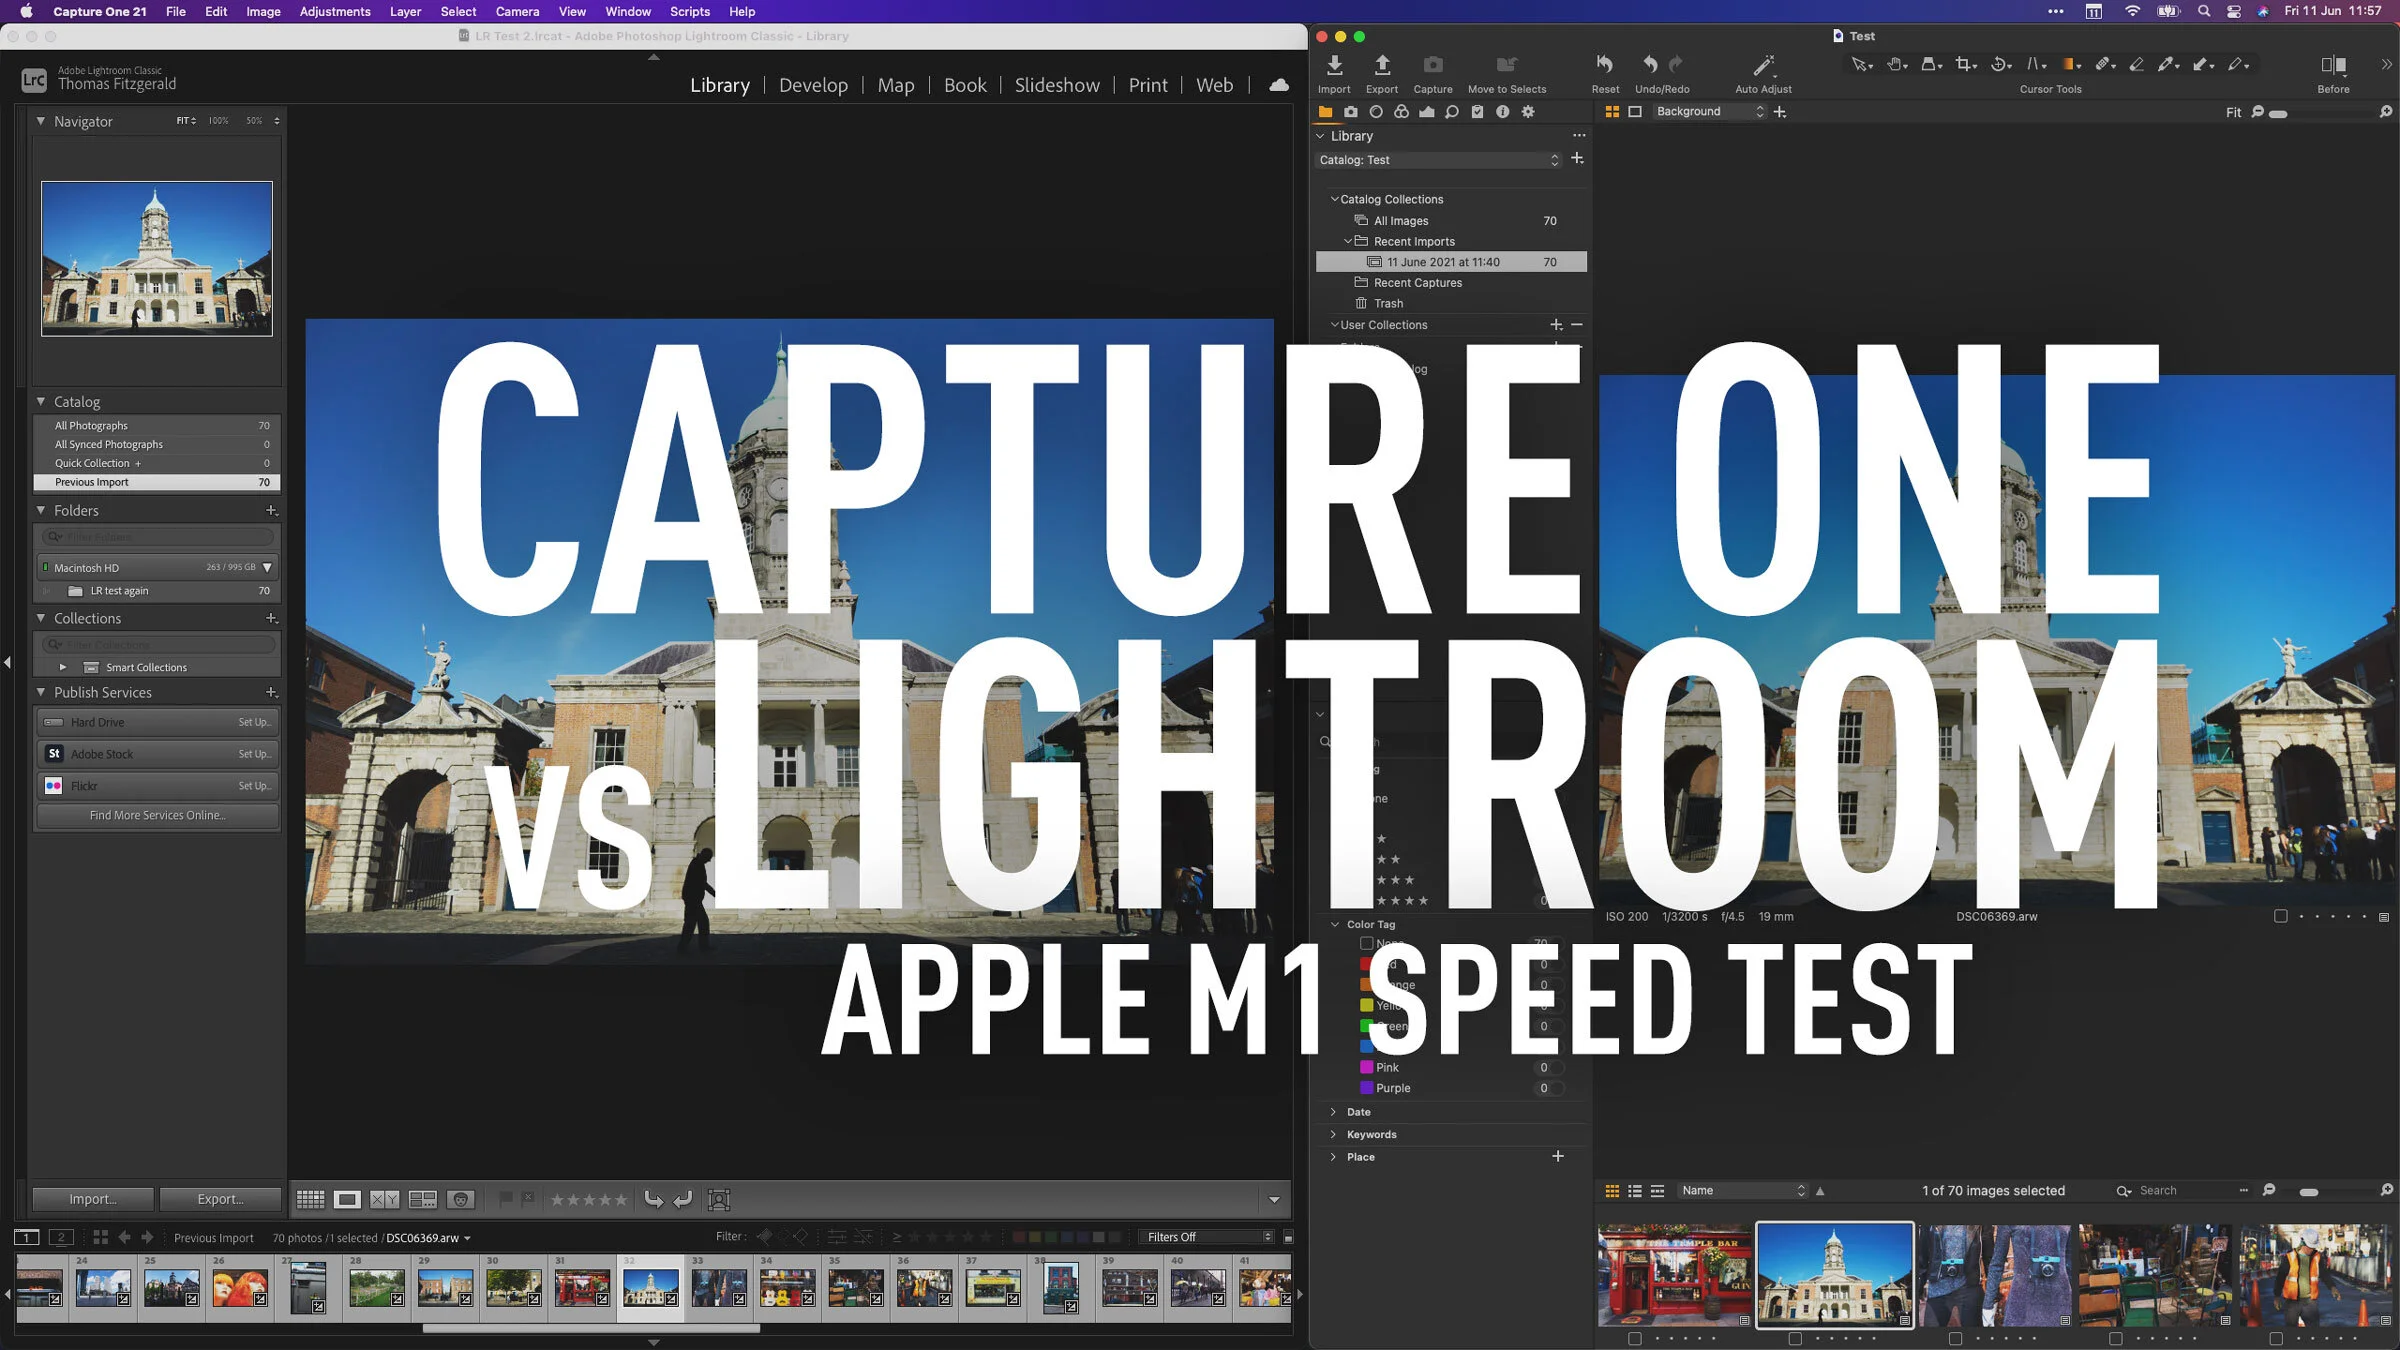The image size is (2400, 1350).
Task: Switch to Lightroom Develop module
Action: (x=813, y=85)
